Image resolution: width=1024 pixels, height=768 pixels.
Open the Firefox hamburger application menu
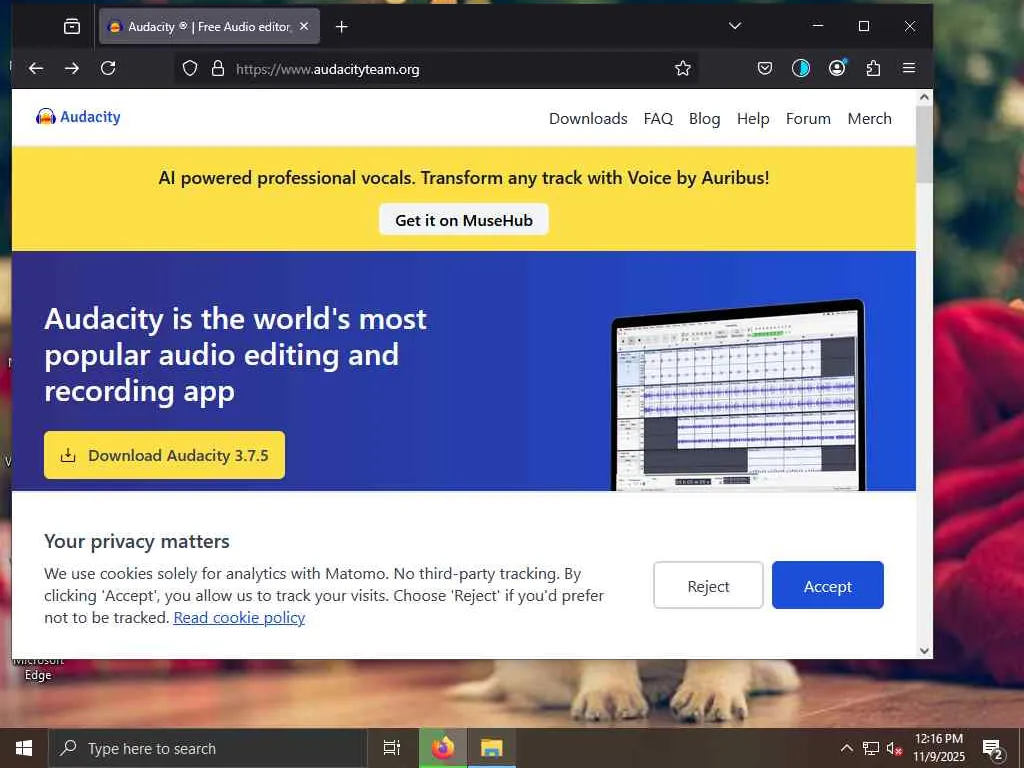908,68
